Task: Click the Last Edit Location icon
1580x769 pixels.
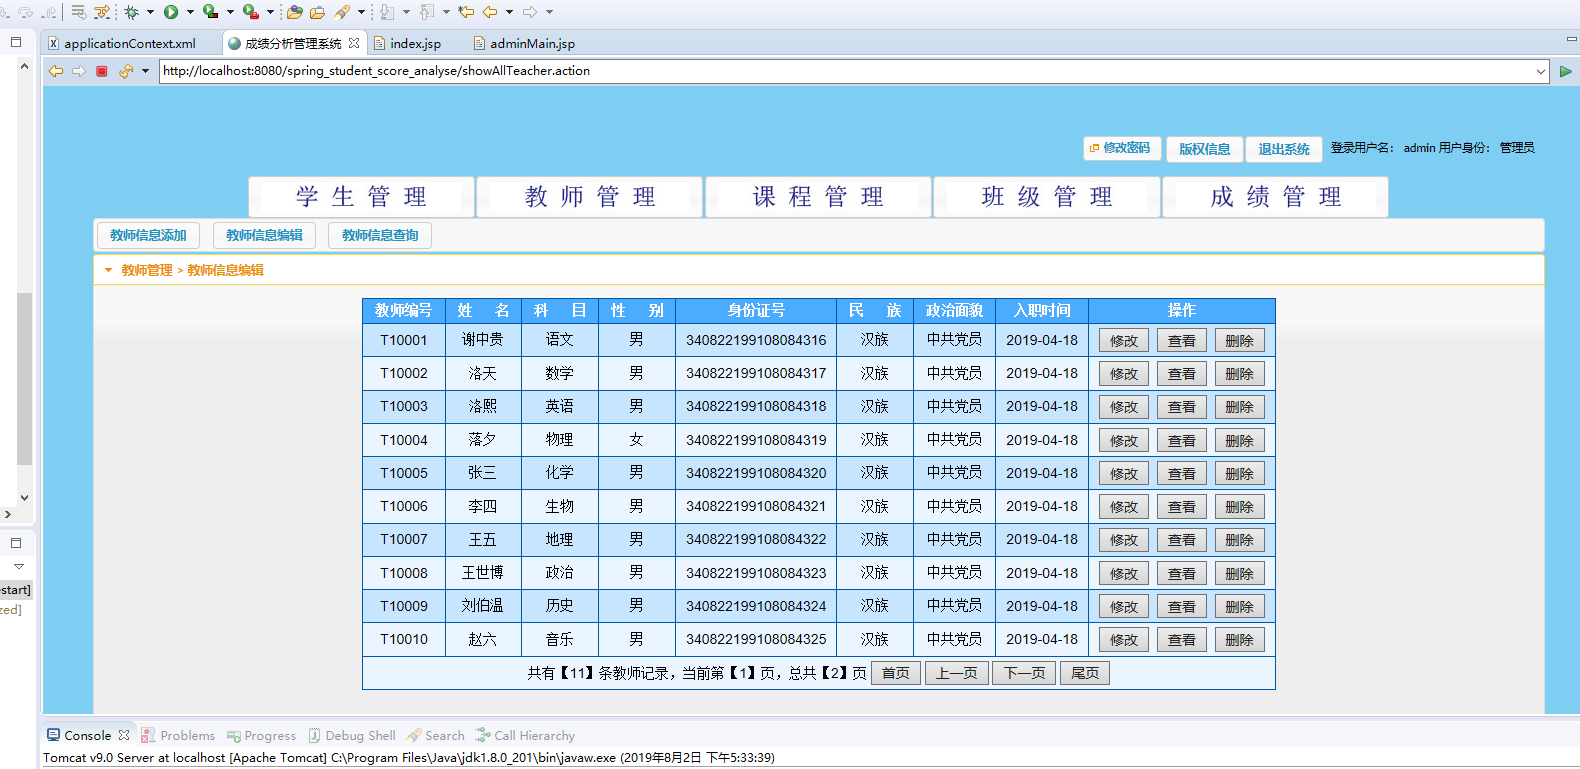Action: pyautogui.click(x=466, y=12)
